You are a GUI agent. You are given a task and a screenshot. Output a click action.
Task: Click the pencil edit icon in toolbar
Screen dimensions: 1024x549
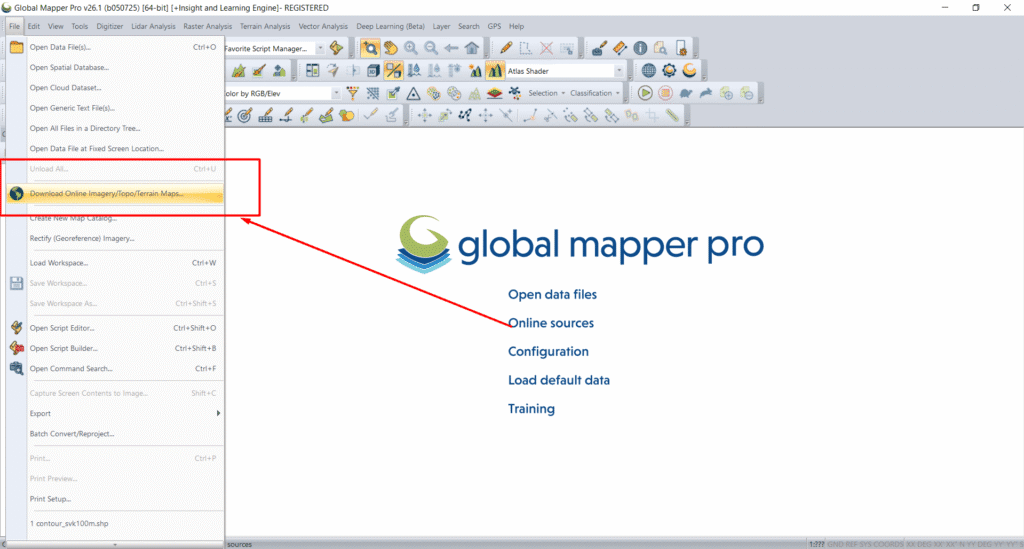coord(505,48)
